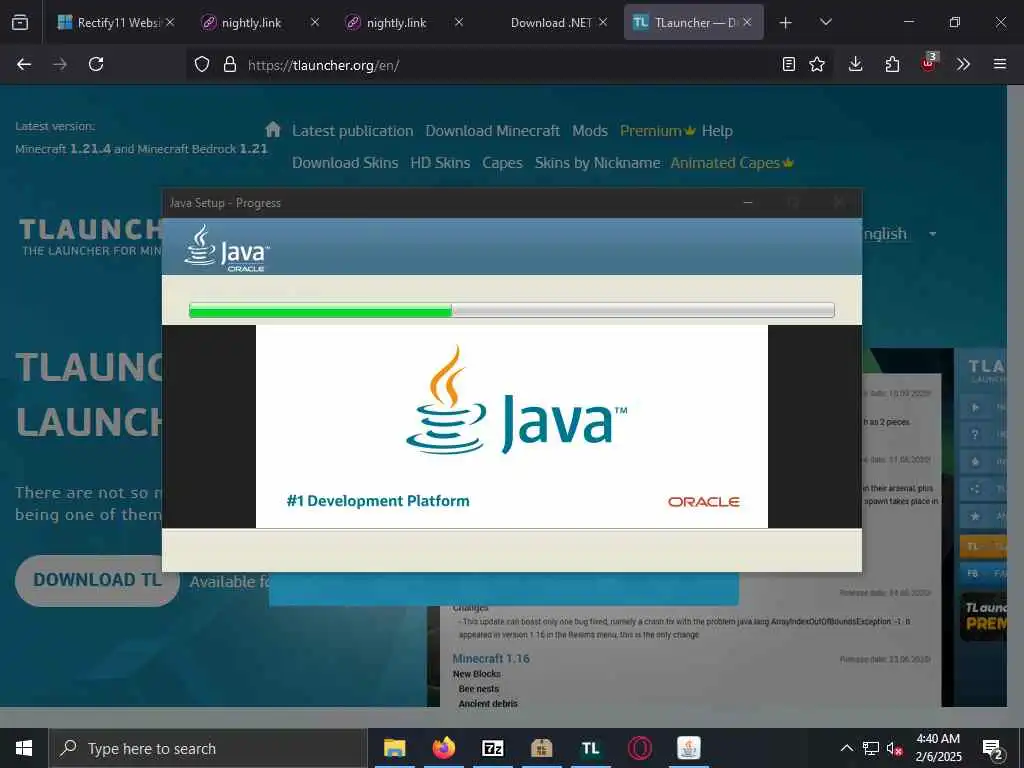Viewport: 1024px width, 768px height.
Task: Open the Windows Start menu
Action: [x=24, y=748]
